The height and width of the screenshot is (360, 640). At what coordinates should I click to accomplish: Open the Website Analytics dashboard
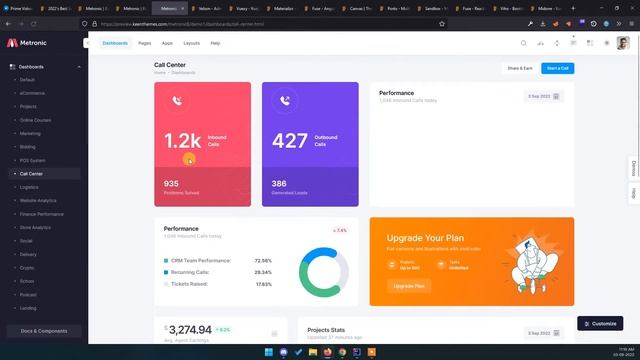tap(38, 200)
